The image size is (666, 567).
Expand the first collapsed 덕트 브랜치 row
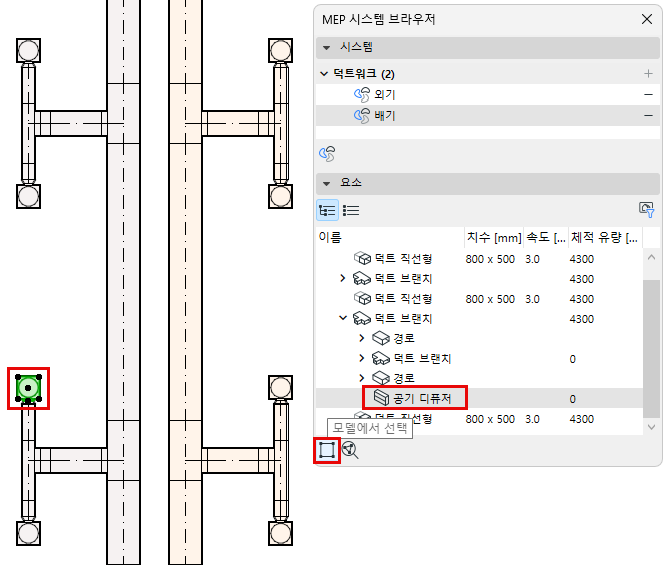point(343,279)
